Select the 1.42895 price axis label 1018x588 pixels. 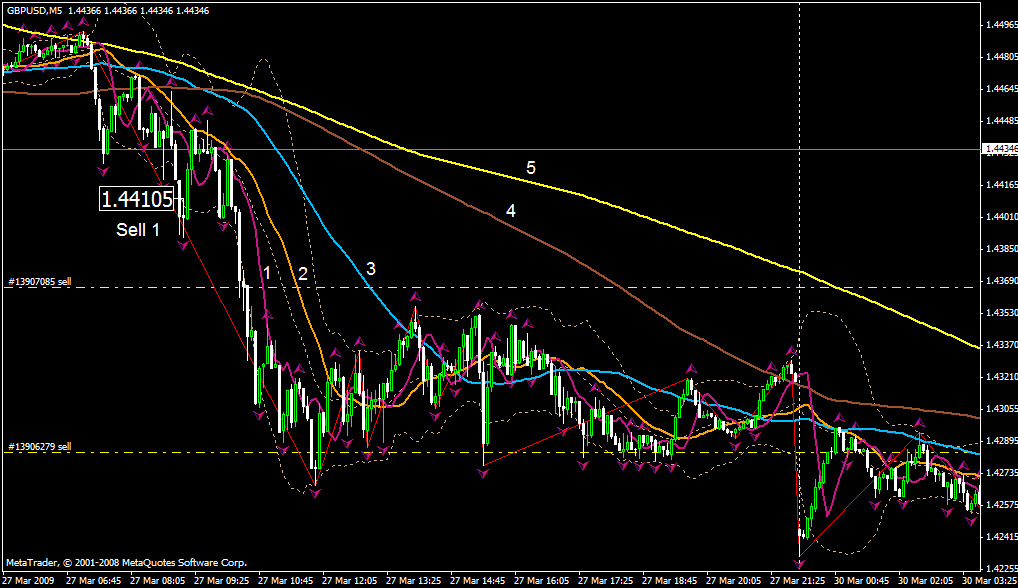coord(1000,441)
